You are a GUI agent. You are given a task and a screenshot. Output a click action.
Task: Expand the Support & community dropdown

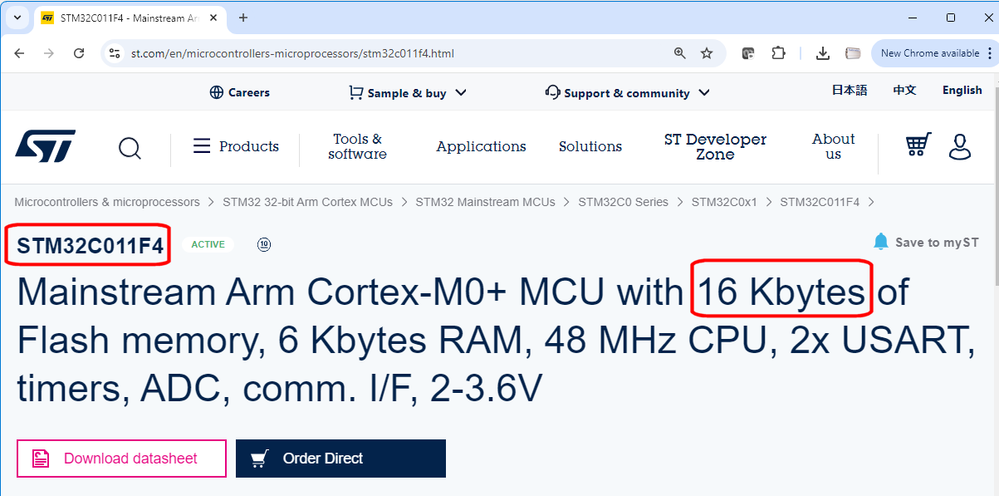[x=627, y=93]
